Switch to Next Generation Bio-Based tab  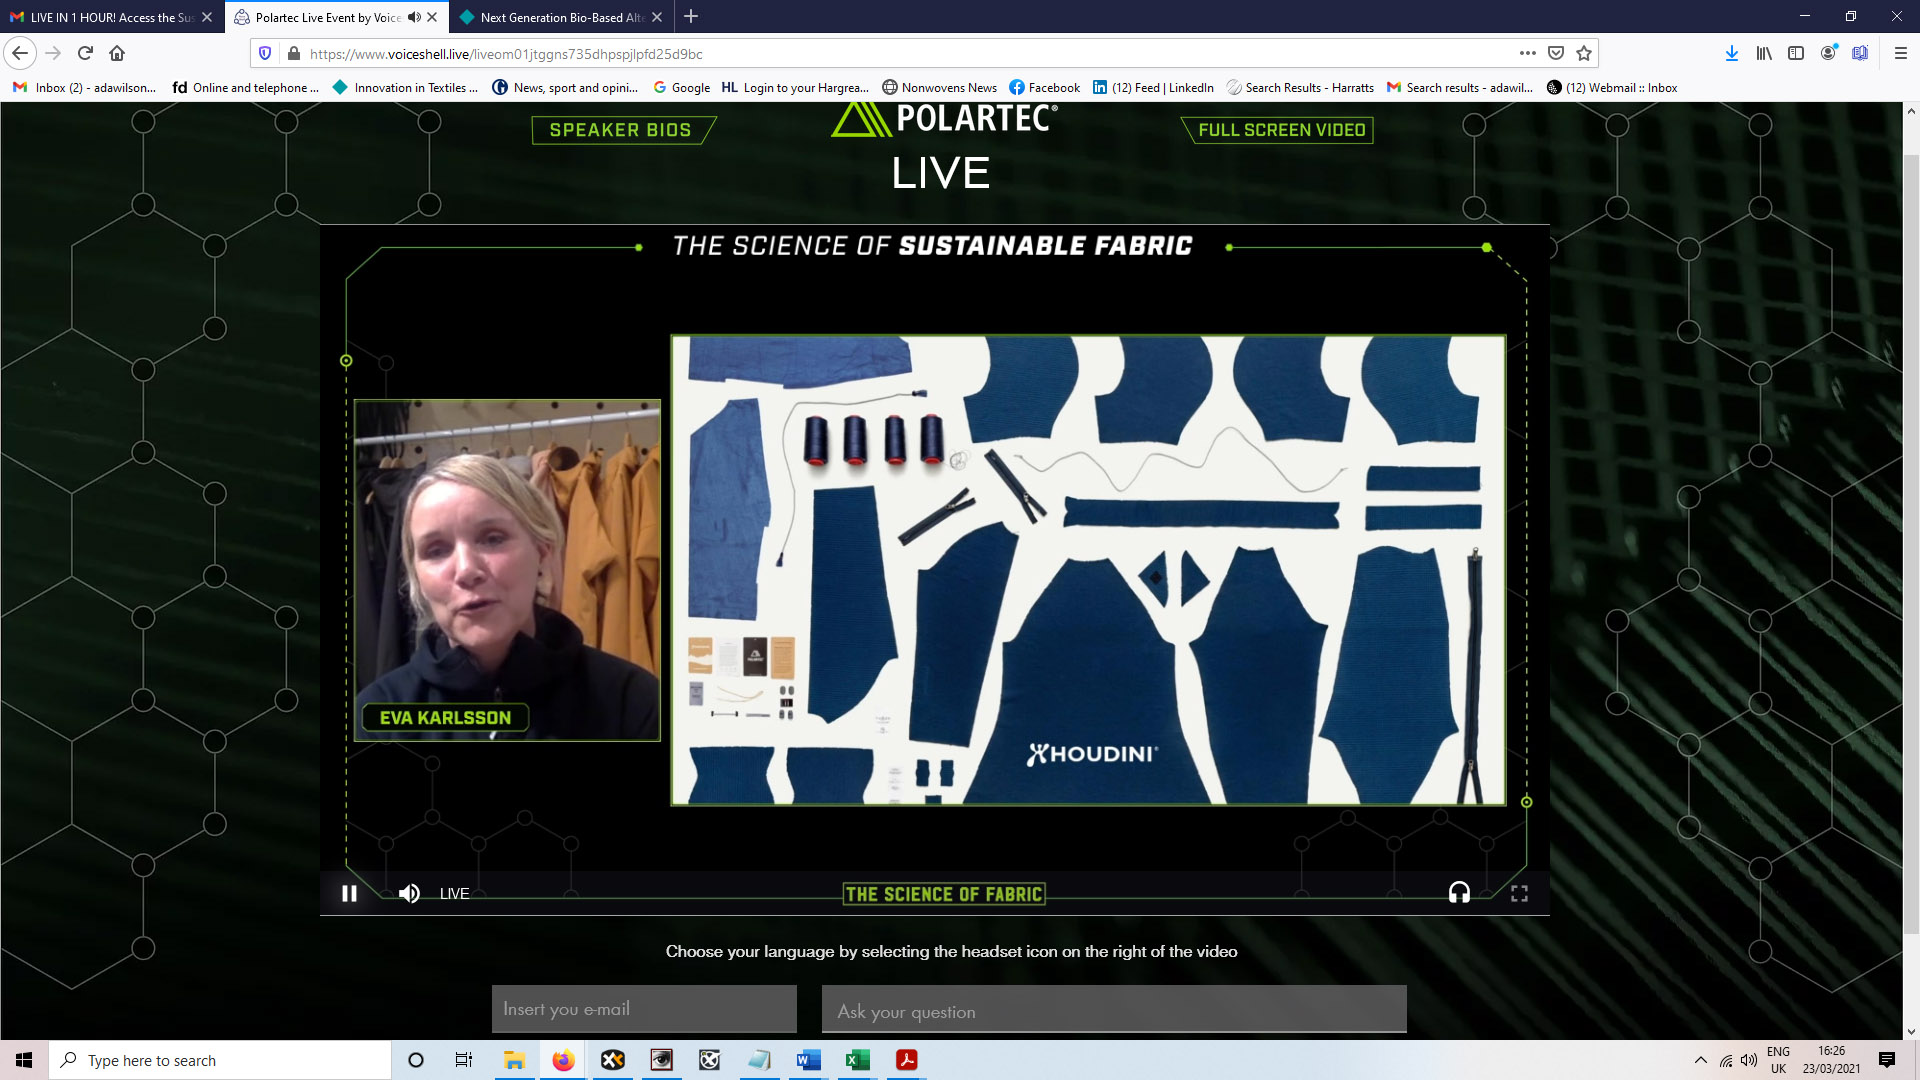(561, 17)
